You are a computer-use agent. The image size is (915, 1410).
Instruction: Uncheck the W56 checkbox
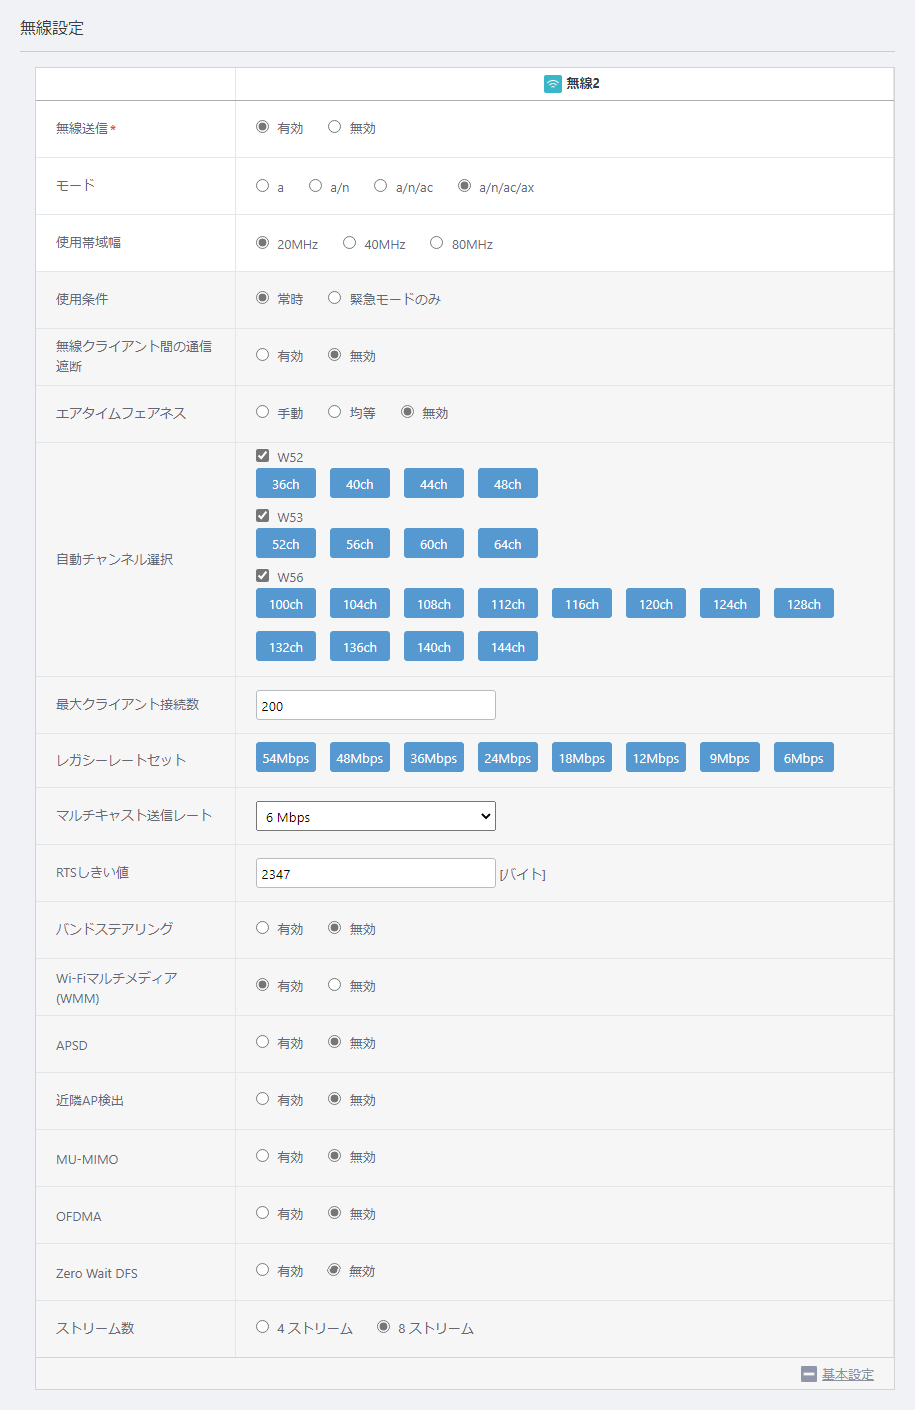click(263, 576)
